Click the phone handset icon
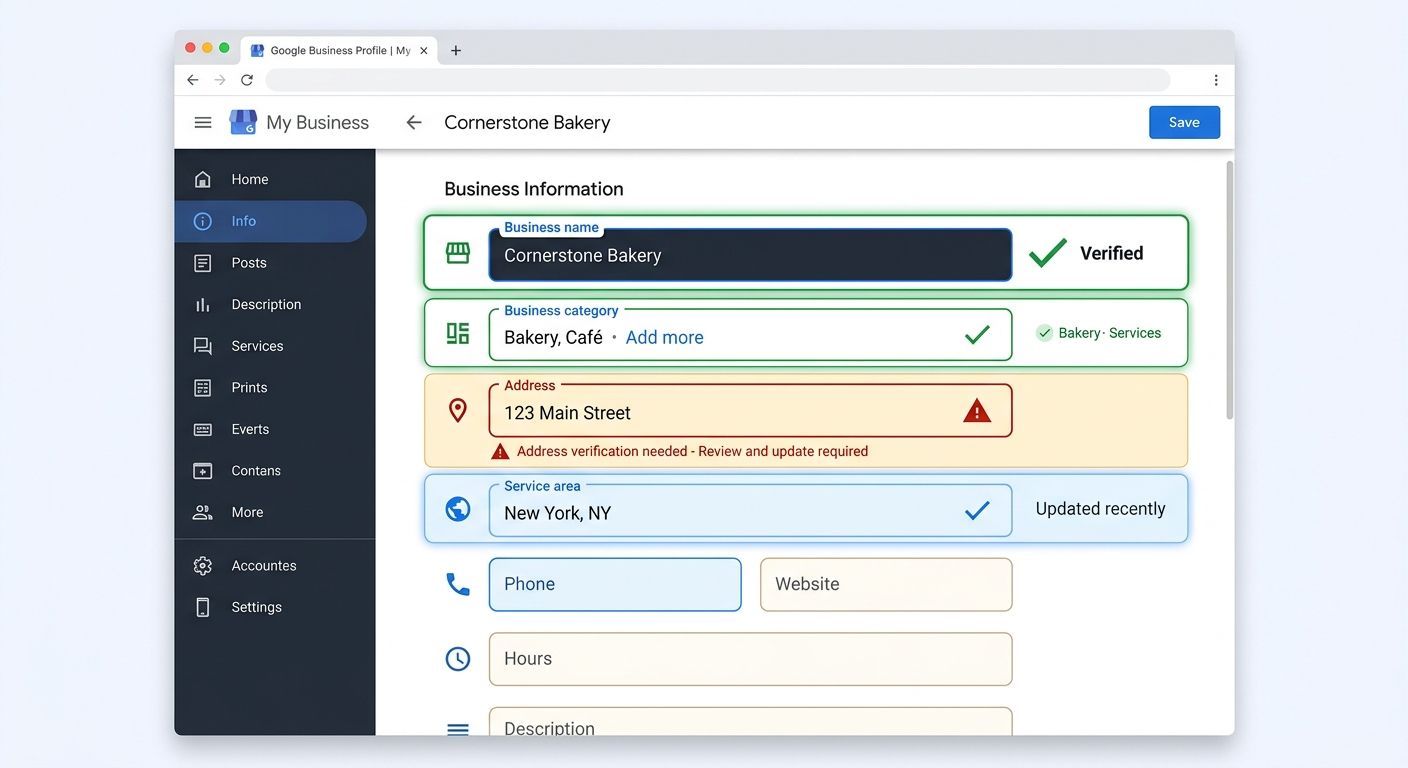The width and height of the screenshot is (1408, 768). [458, 584]
